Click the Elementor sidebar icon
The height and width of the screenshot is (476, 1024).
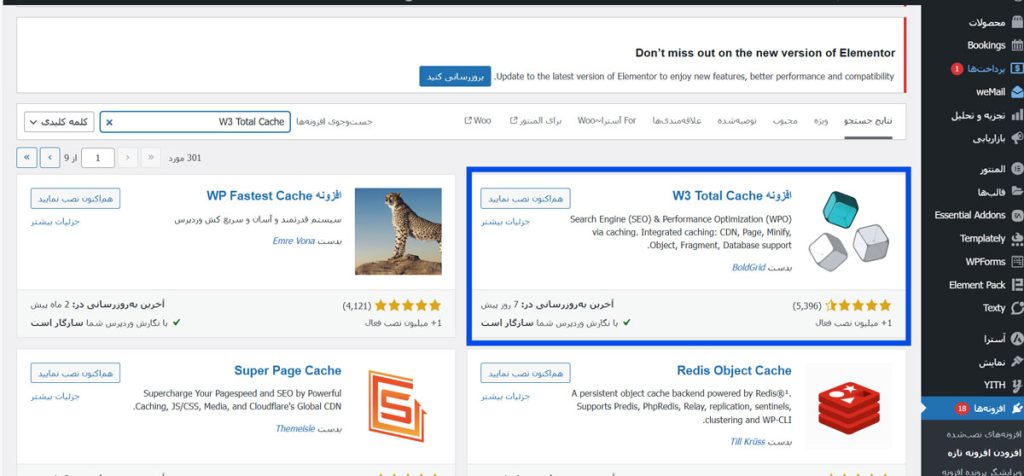click(1017, 169)
